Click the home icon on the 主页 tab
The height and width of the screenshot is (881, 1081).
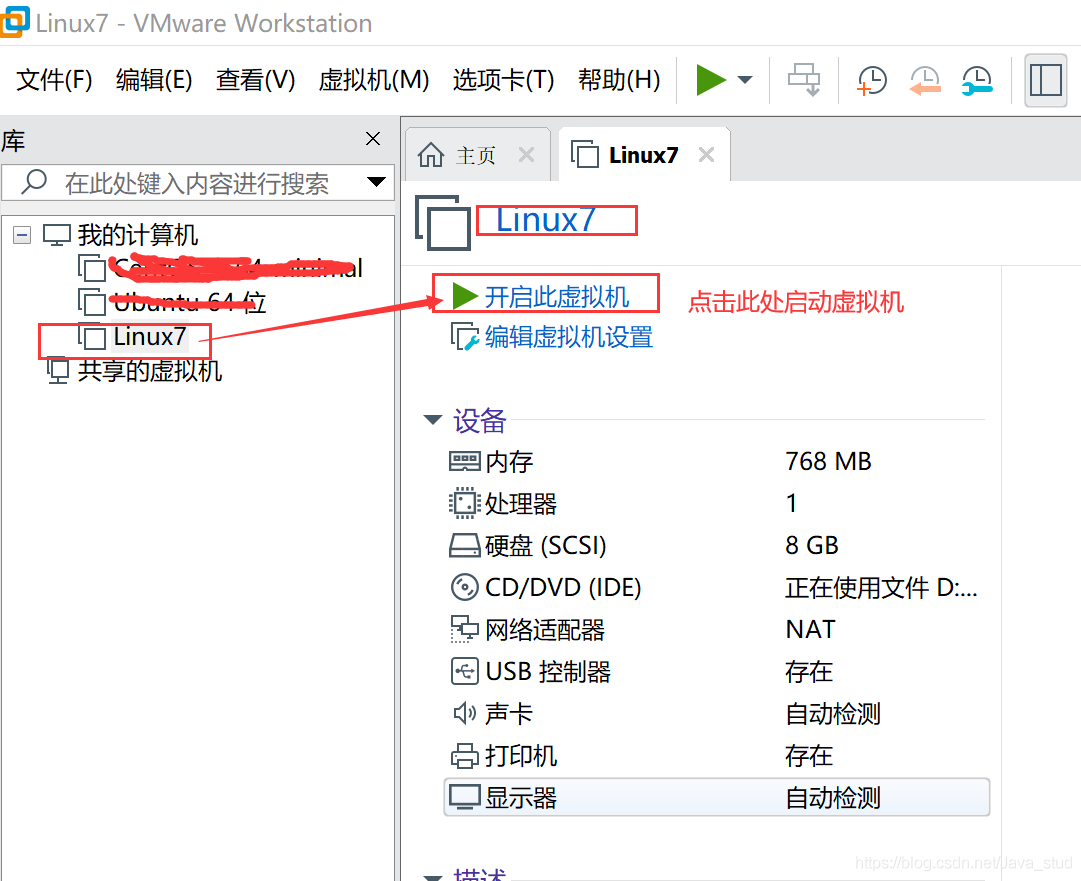[x=431, y=154]
